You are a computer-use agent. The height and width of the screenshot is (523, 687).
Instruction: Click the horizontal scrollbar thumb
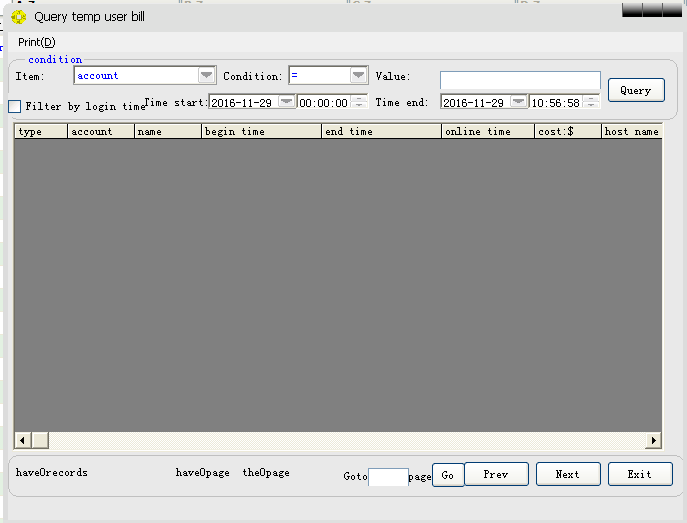coord(40,440)
